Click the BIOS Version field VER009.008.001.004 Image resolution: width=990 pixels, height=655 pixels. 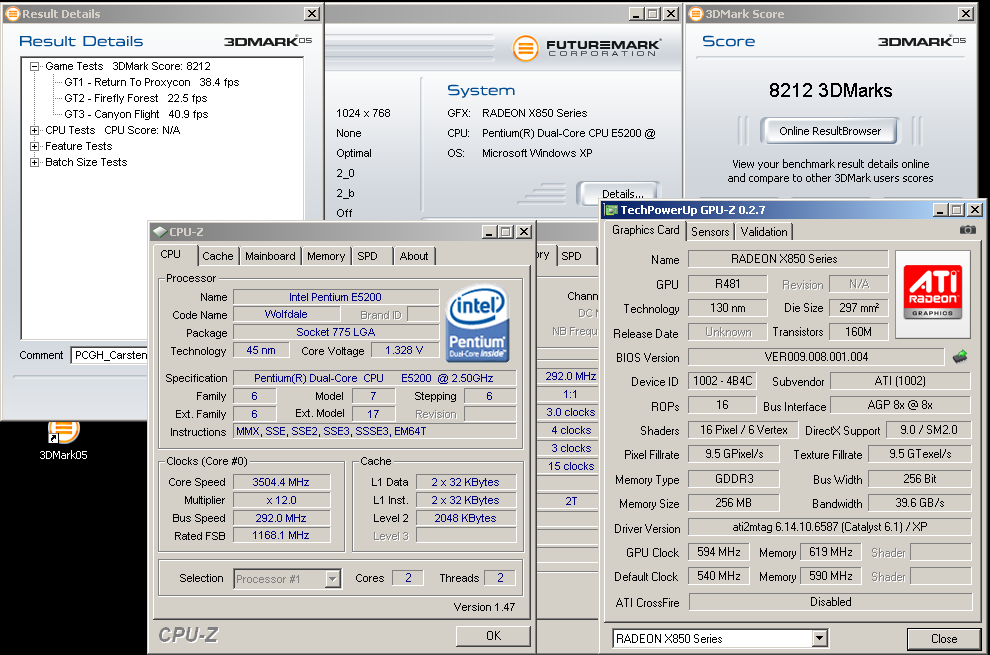pos(816,357)
